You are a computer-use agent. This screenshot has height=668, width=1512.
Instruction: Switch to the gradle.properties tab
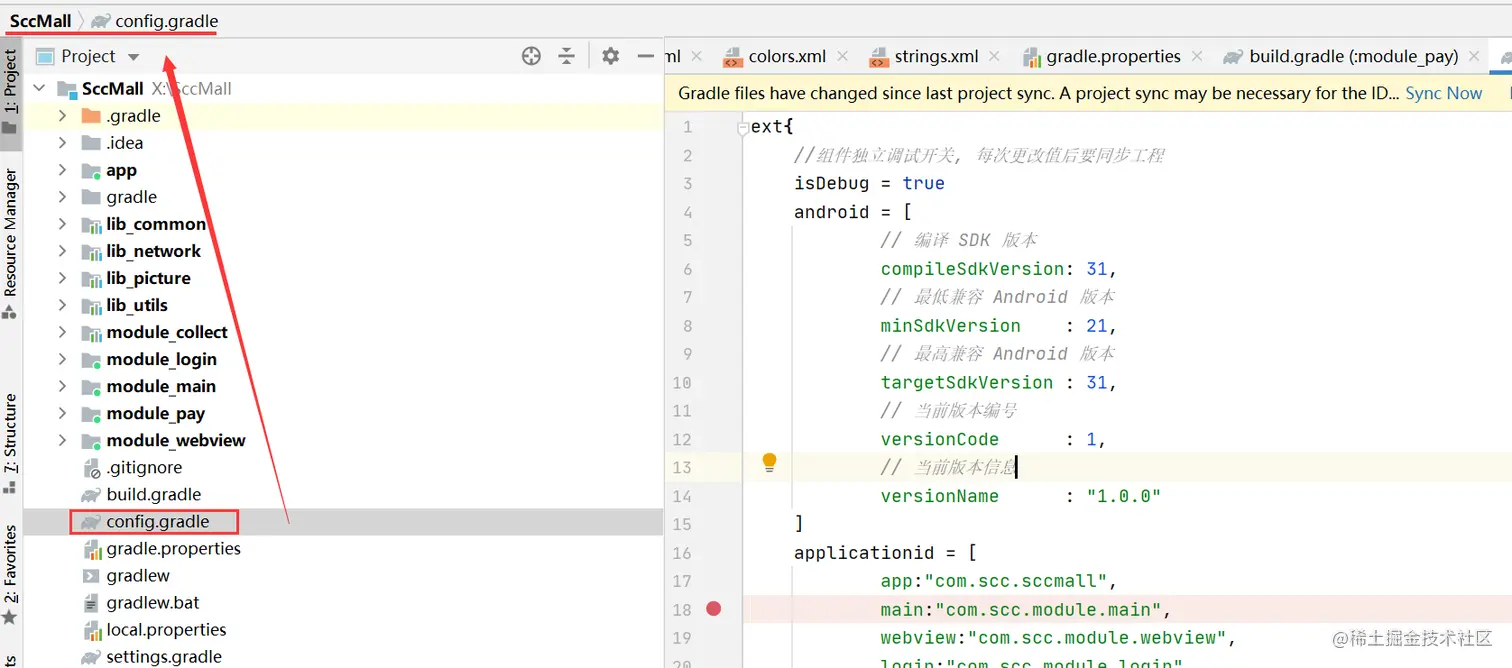point(1112,57)
